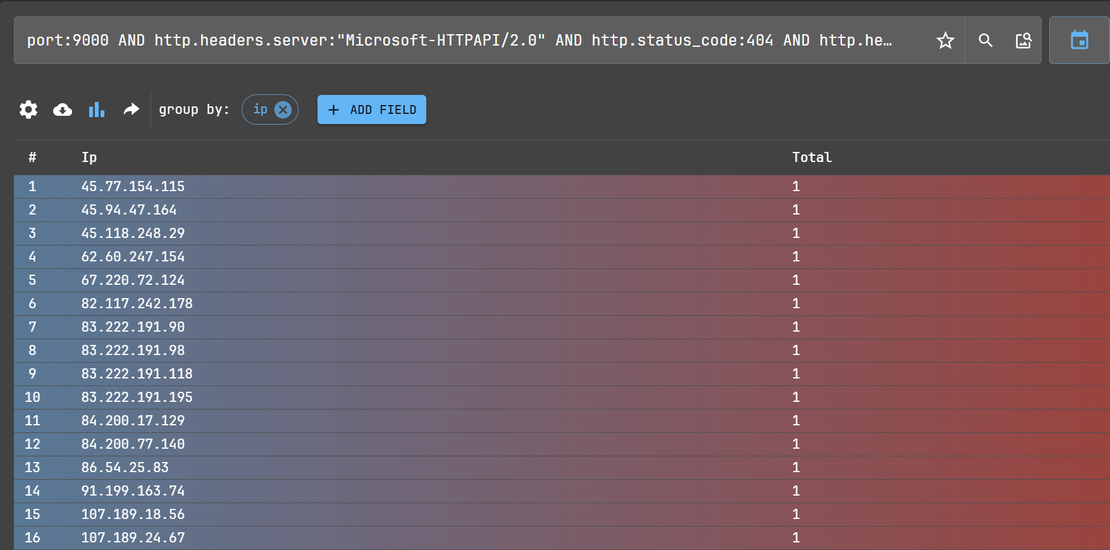This screenshot has height=550, width=1110.
Task: Remove the ip group-by chip
Action: pos(283,110)
